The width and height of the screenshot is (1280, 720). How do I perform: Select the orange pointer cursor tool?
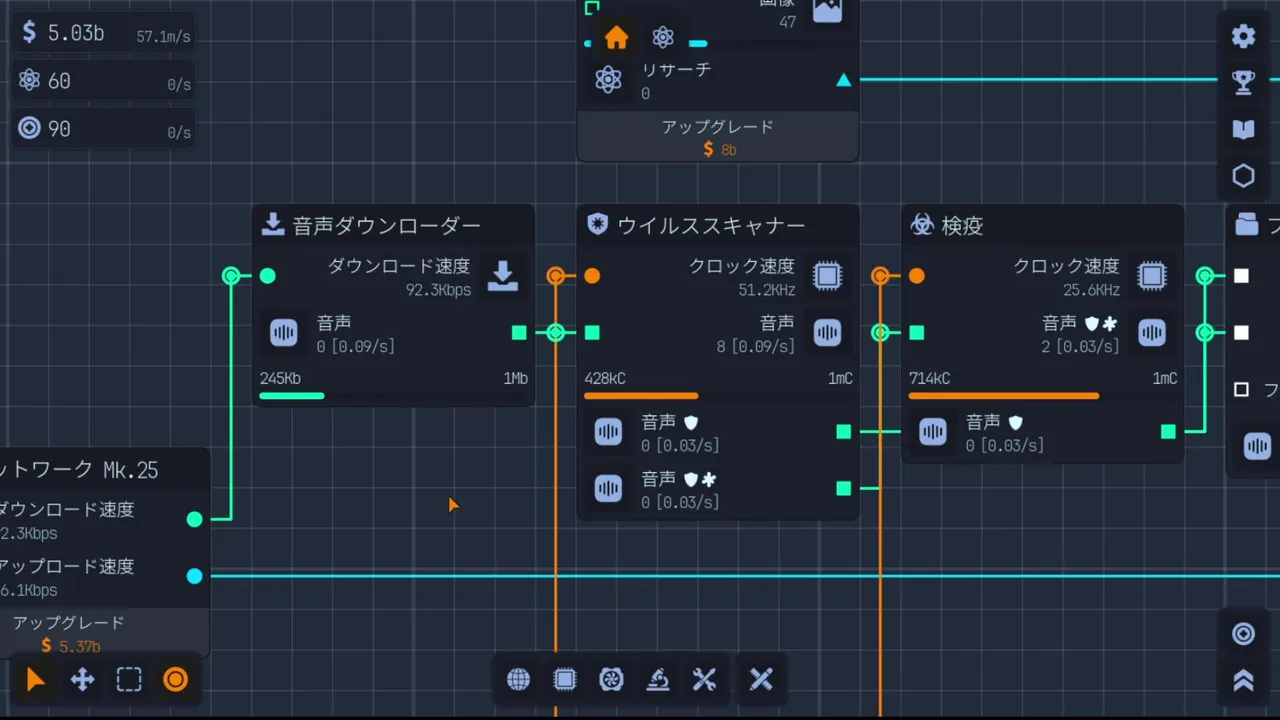35,680
